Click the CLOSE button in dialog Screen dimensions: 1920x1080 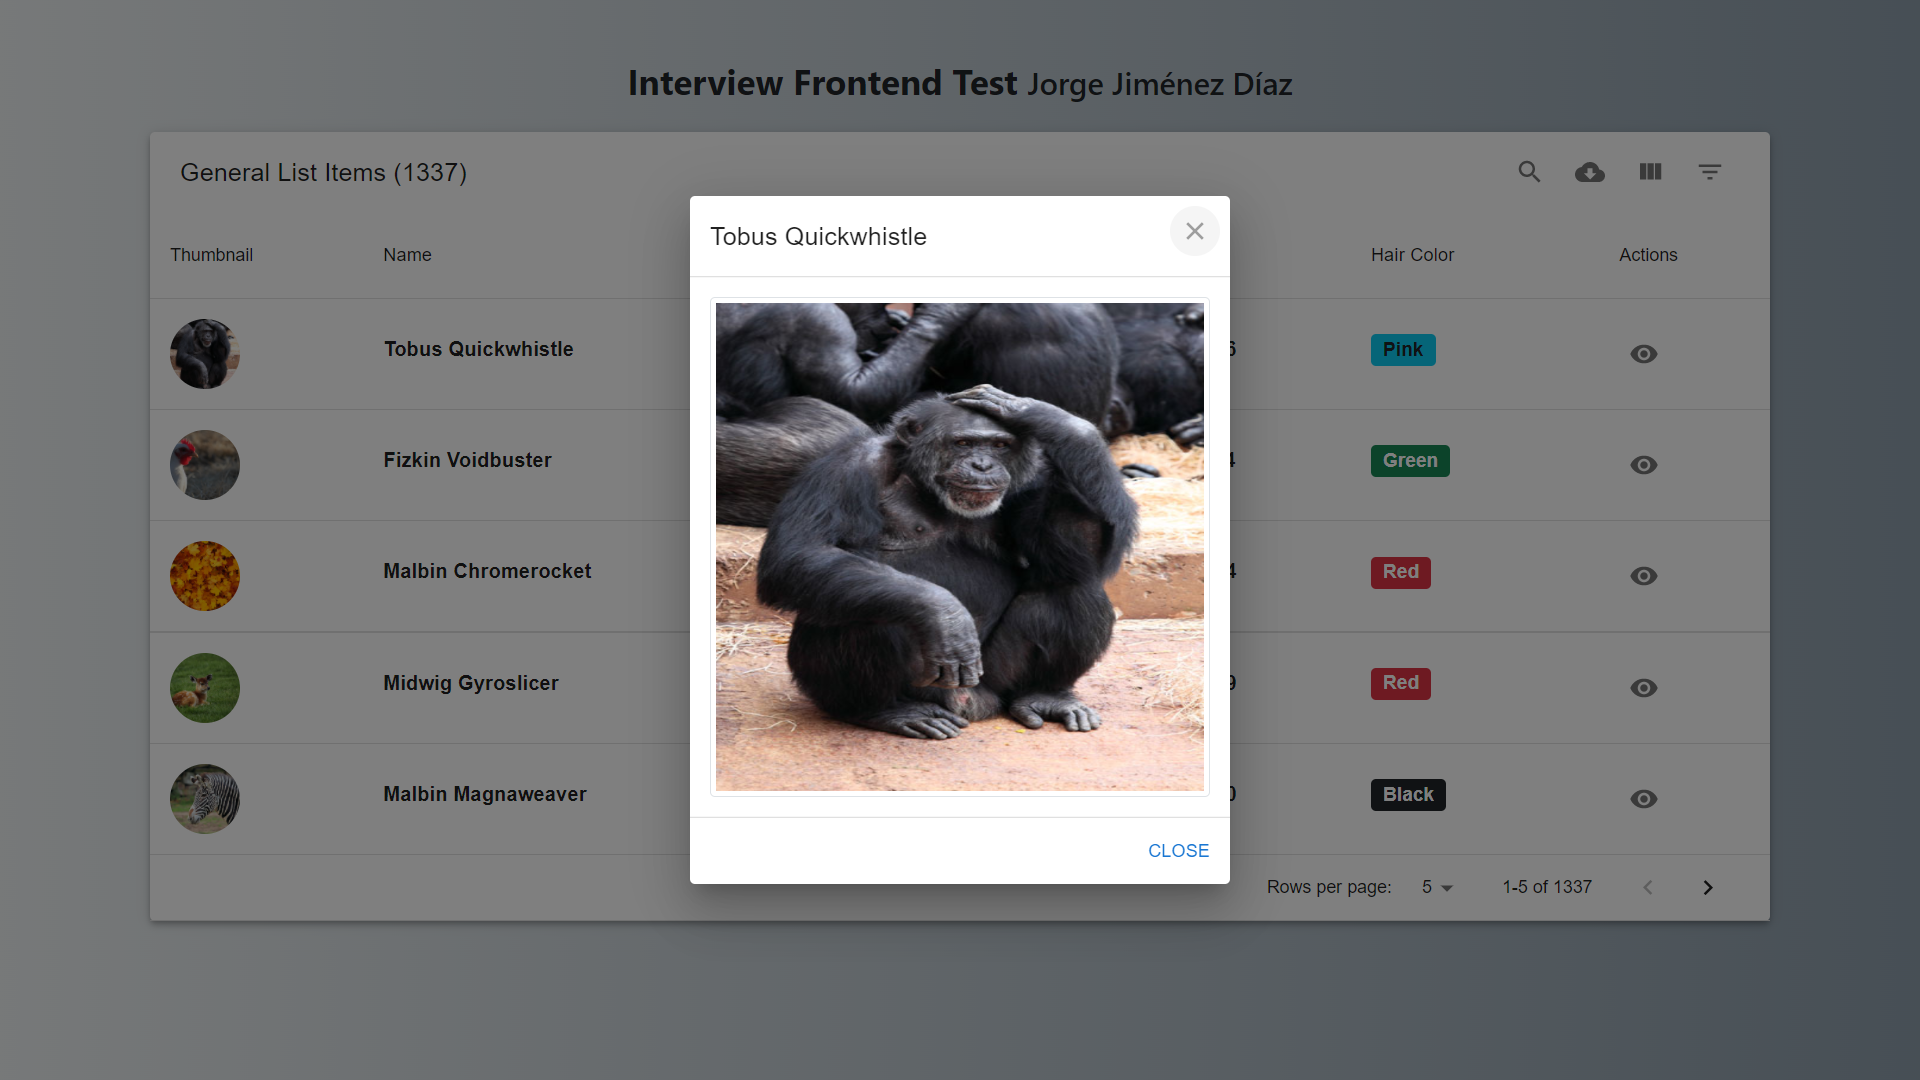tap(1178, 851)
